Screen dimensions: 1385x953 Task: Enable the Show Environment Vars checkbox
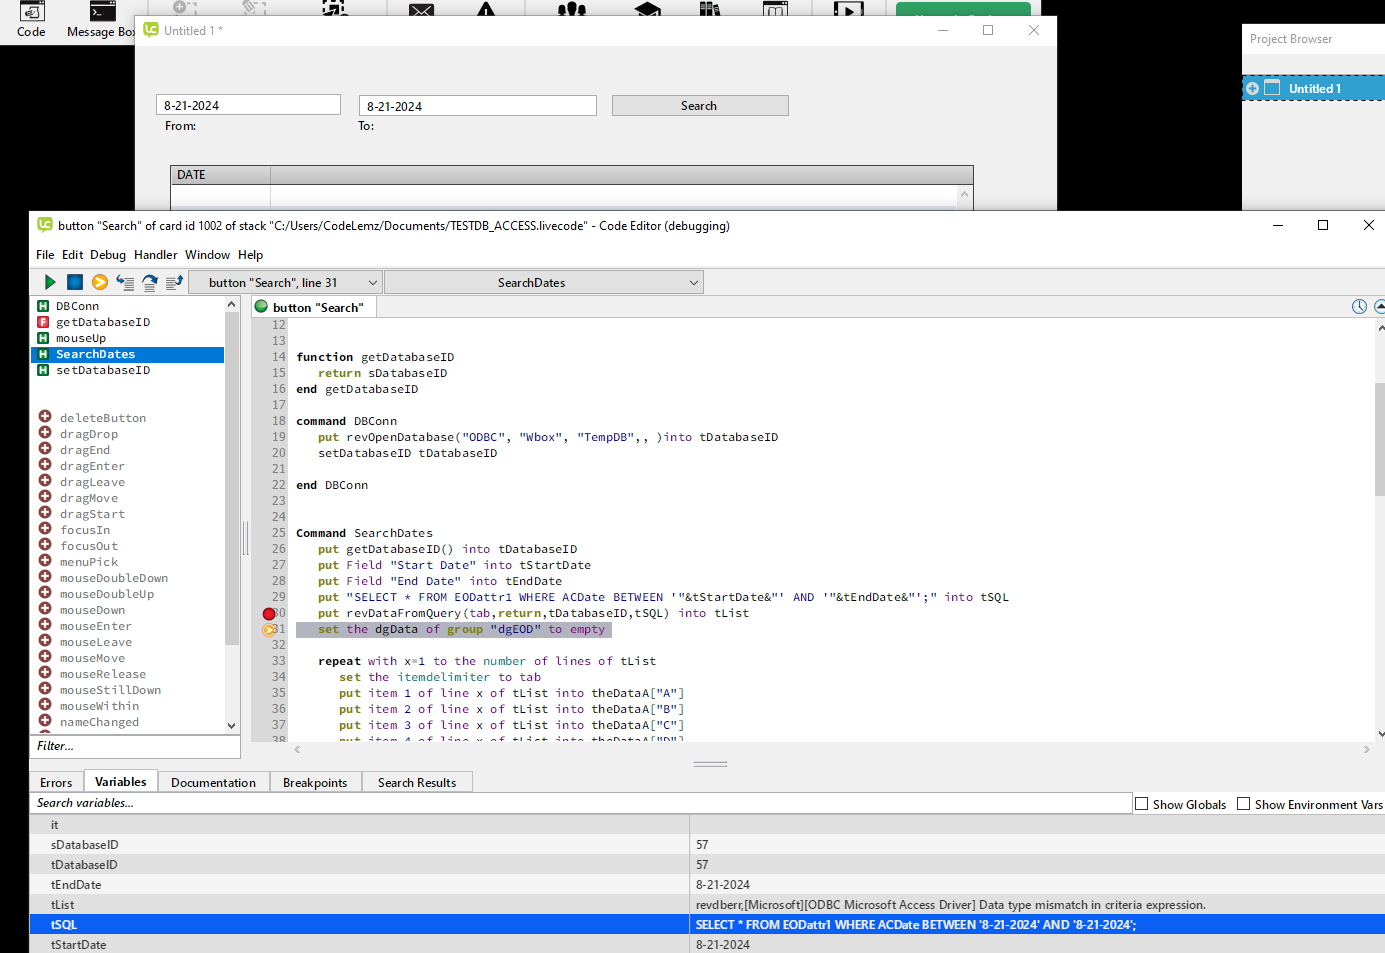pyautogui.click(x=1244, y=804)
